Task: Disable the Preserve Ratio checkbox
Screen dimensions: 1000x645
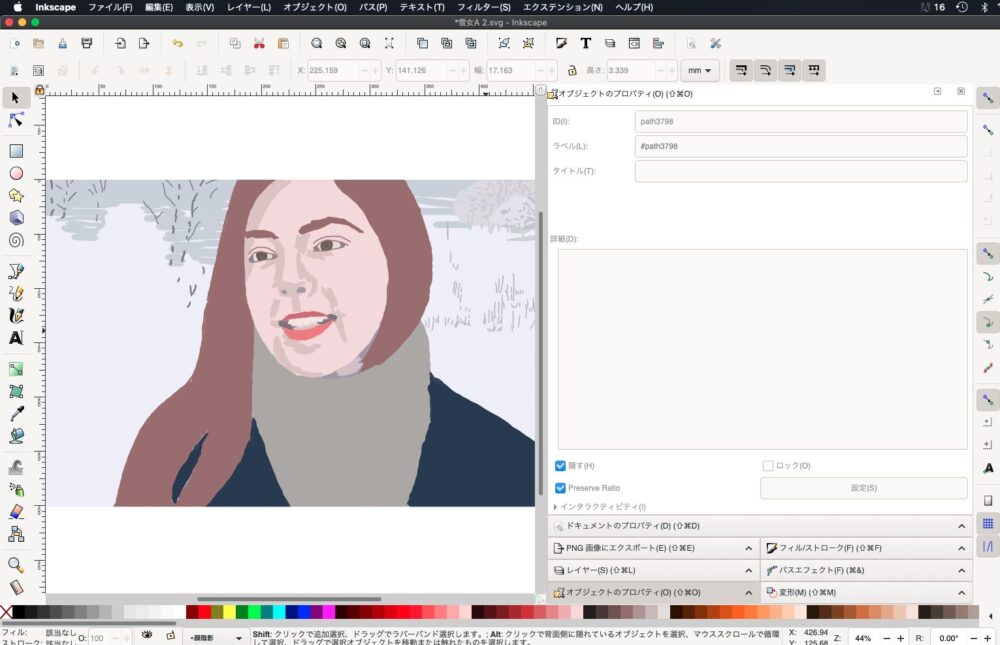Action: pos(561,488)
